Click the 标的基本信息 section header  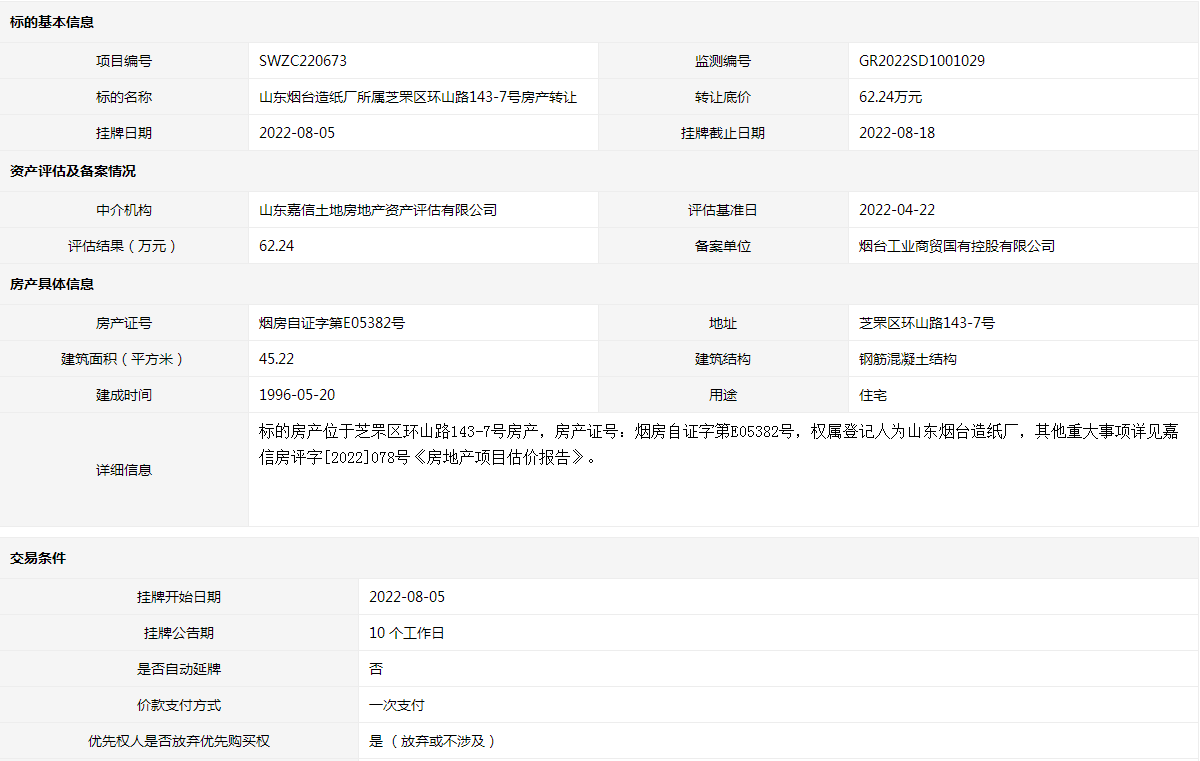tap(52, 22)
